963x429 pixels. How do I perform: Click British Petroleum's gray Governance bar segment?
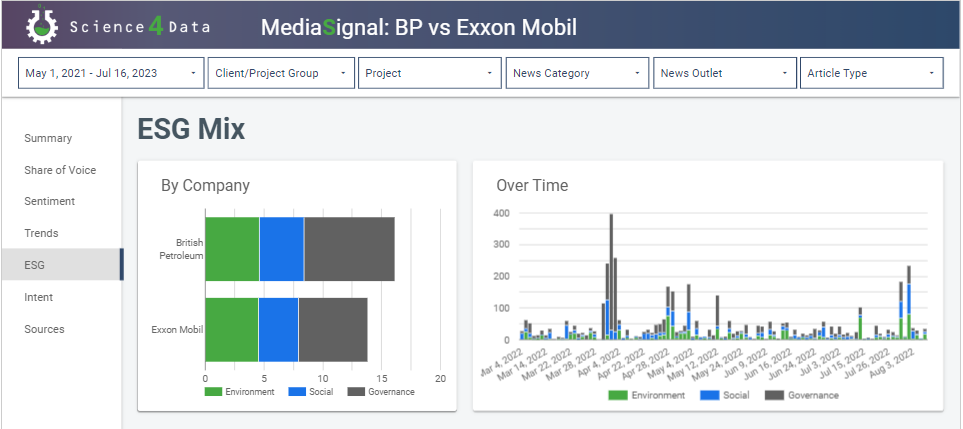click(x=349, y=249)
